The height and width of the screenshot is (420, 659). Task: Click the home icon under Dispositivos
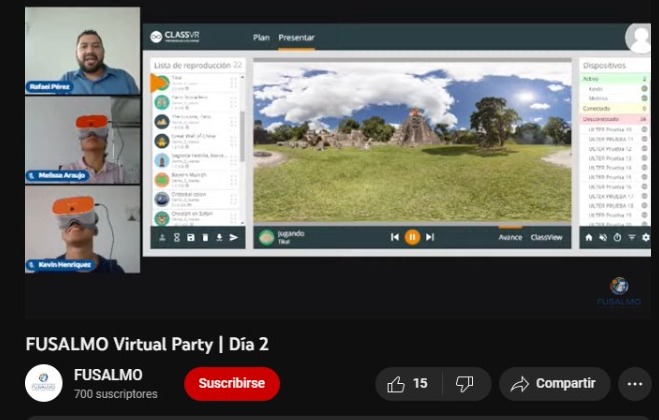589,237
